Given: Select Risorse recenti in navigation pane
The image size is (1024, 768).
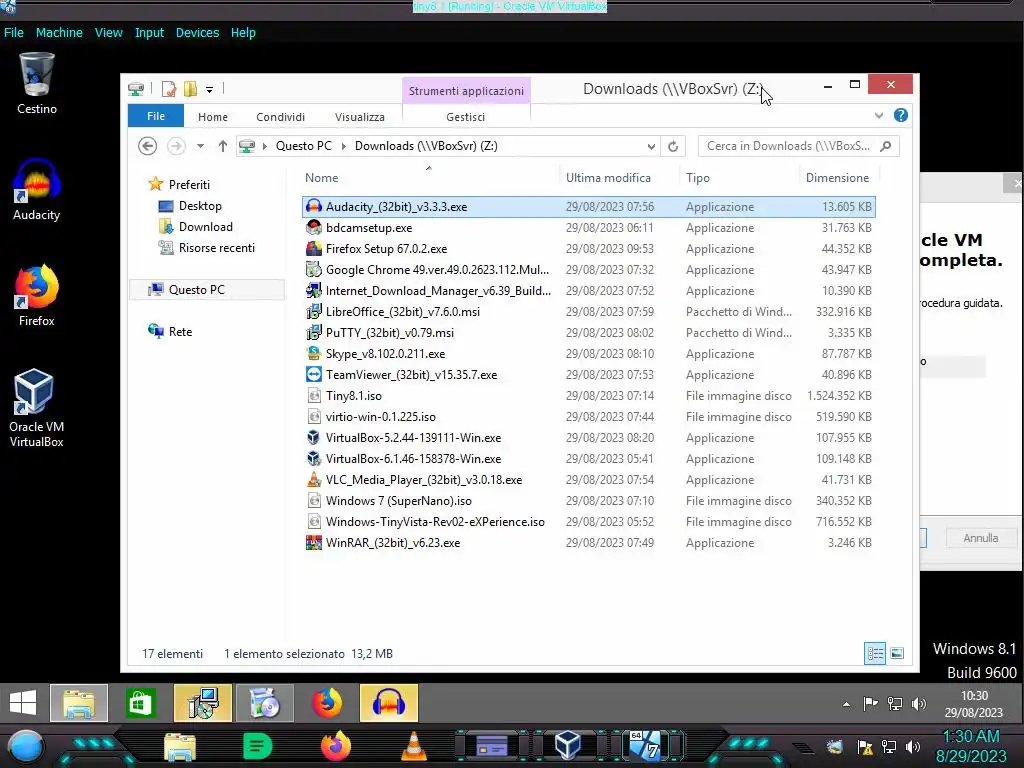Looking at the screenshot, I should click(x=217, y=248).
